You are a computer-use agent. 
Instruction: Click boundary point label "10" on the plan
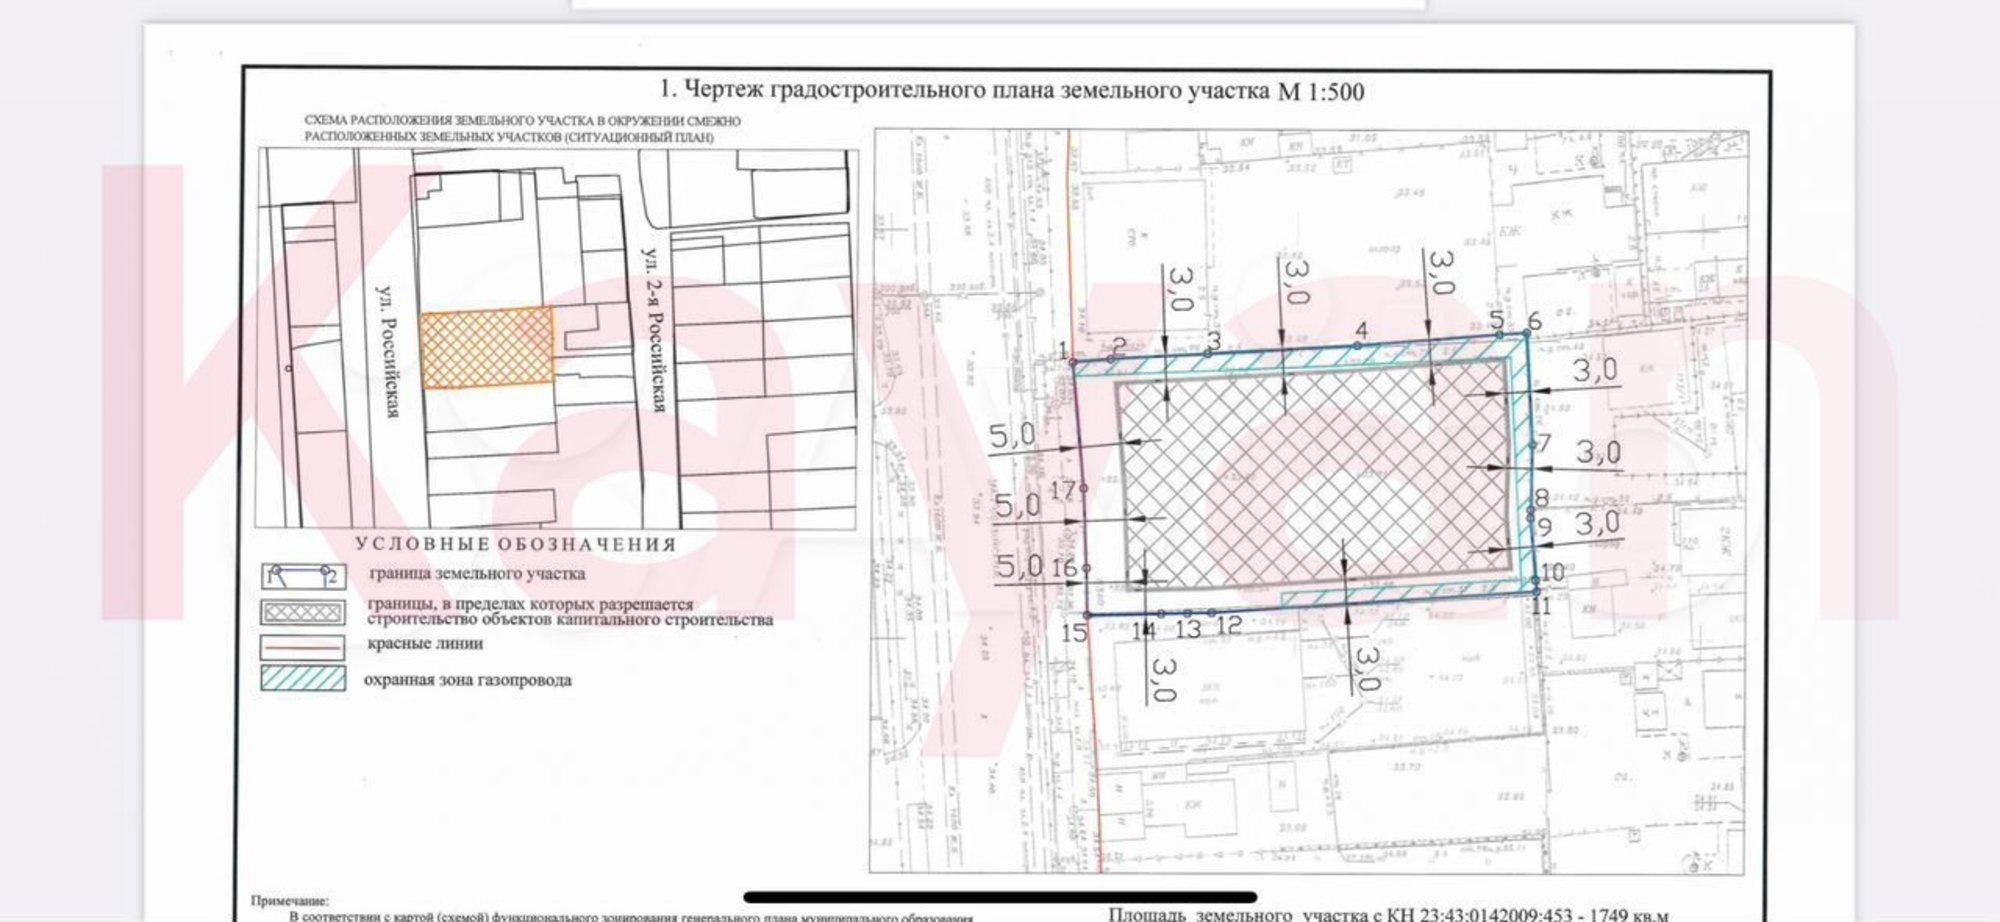(x=1552, y=572)
